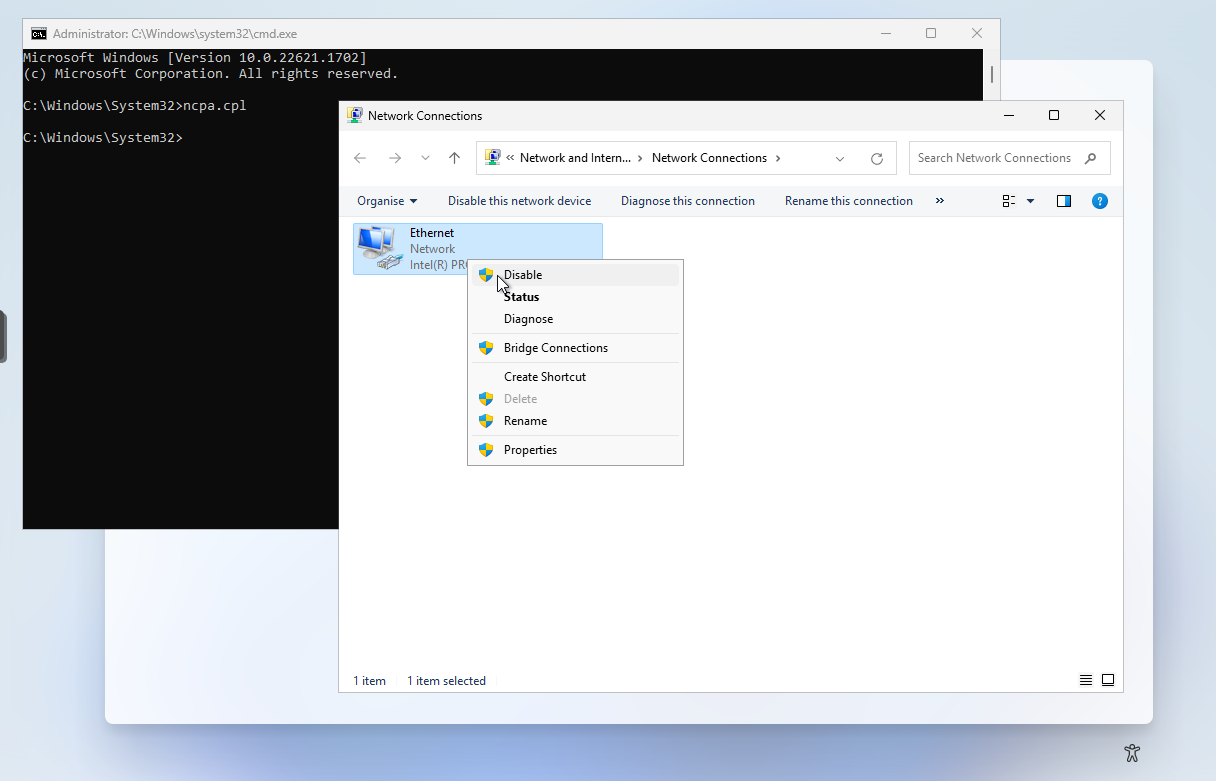The height and width of the screenshot is (781, 1216).
Task: Click the address bar network icon
Action: click(x=492, y=158)
